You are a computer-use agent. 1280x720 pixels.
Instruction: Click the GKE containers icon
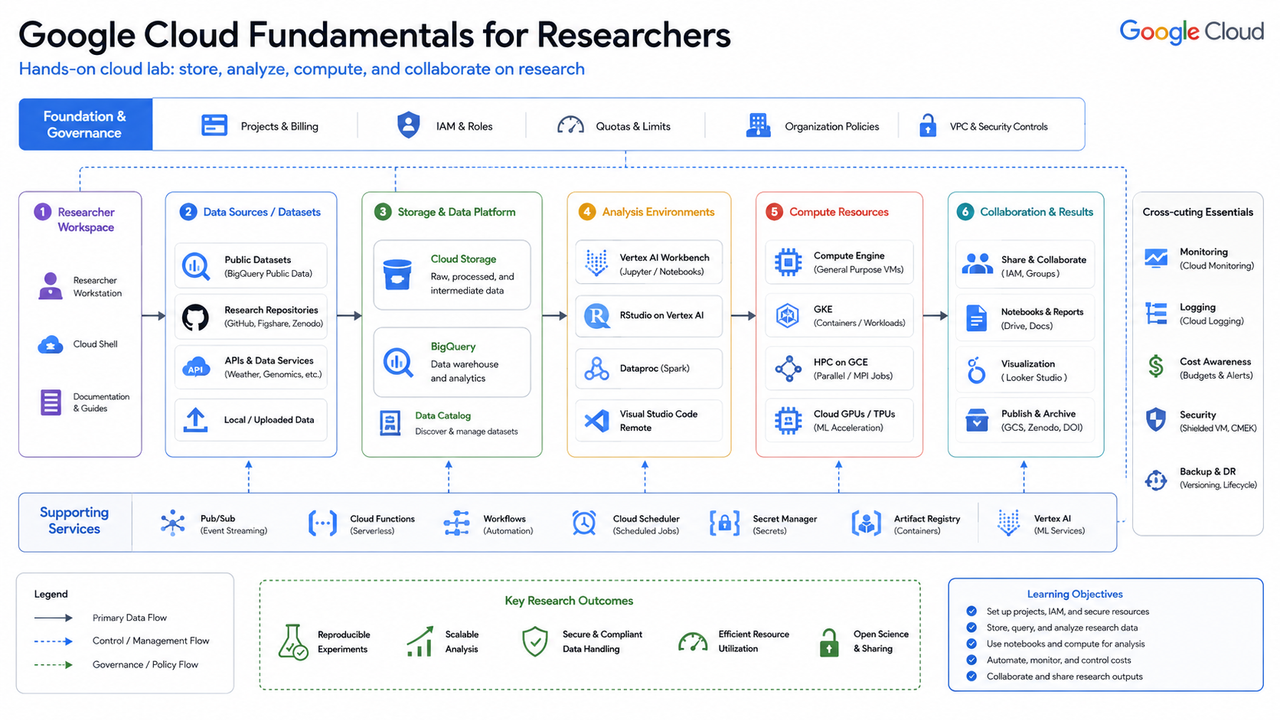(788, 316)
